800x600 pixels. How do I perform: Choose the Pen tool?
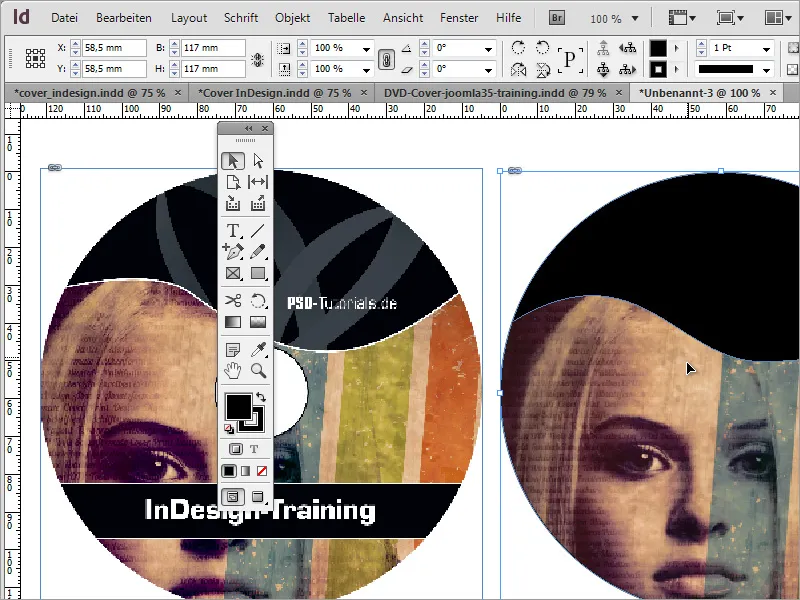coord(233,252)
